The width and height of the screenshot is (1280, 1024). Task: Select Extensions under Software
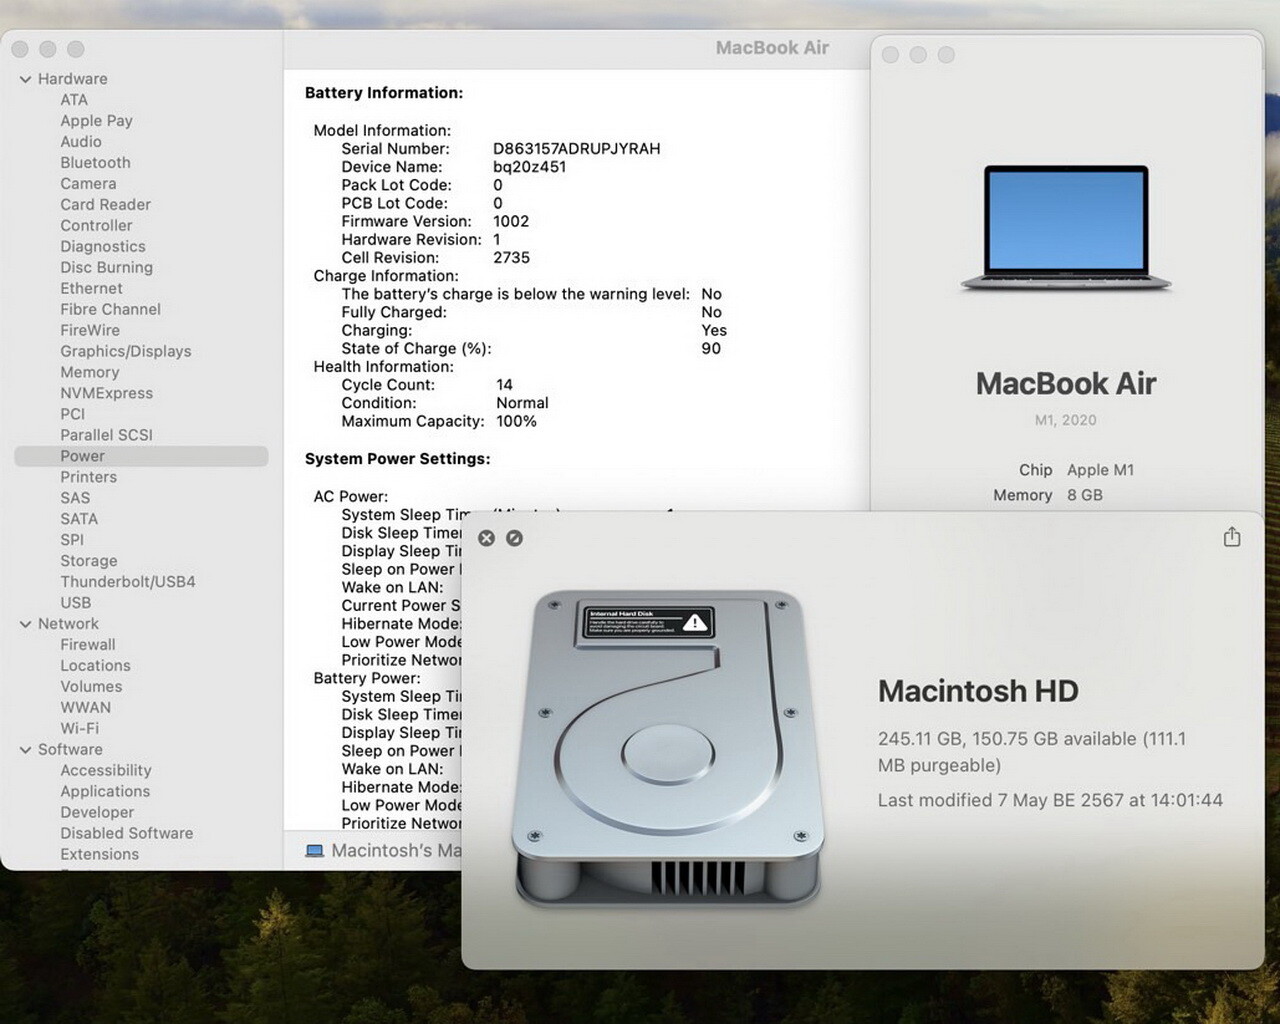[99, 856]
